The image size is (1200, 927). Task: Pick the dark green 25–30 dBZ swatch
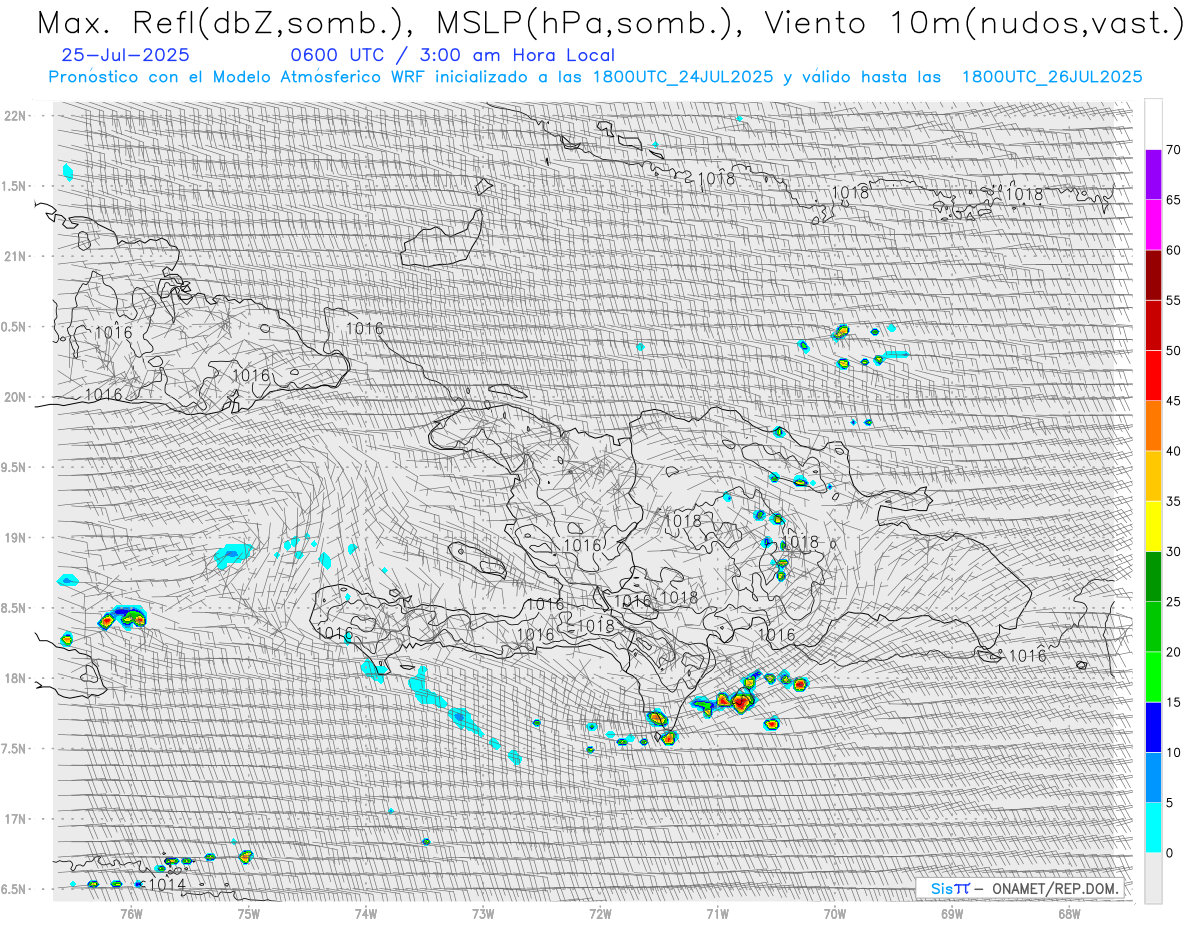coord(1153,576)
